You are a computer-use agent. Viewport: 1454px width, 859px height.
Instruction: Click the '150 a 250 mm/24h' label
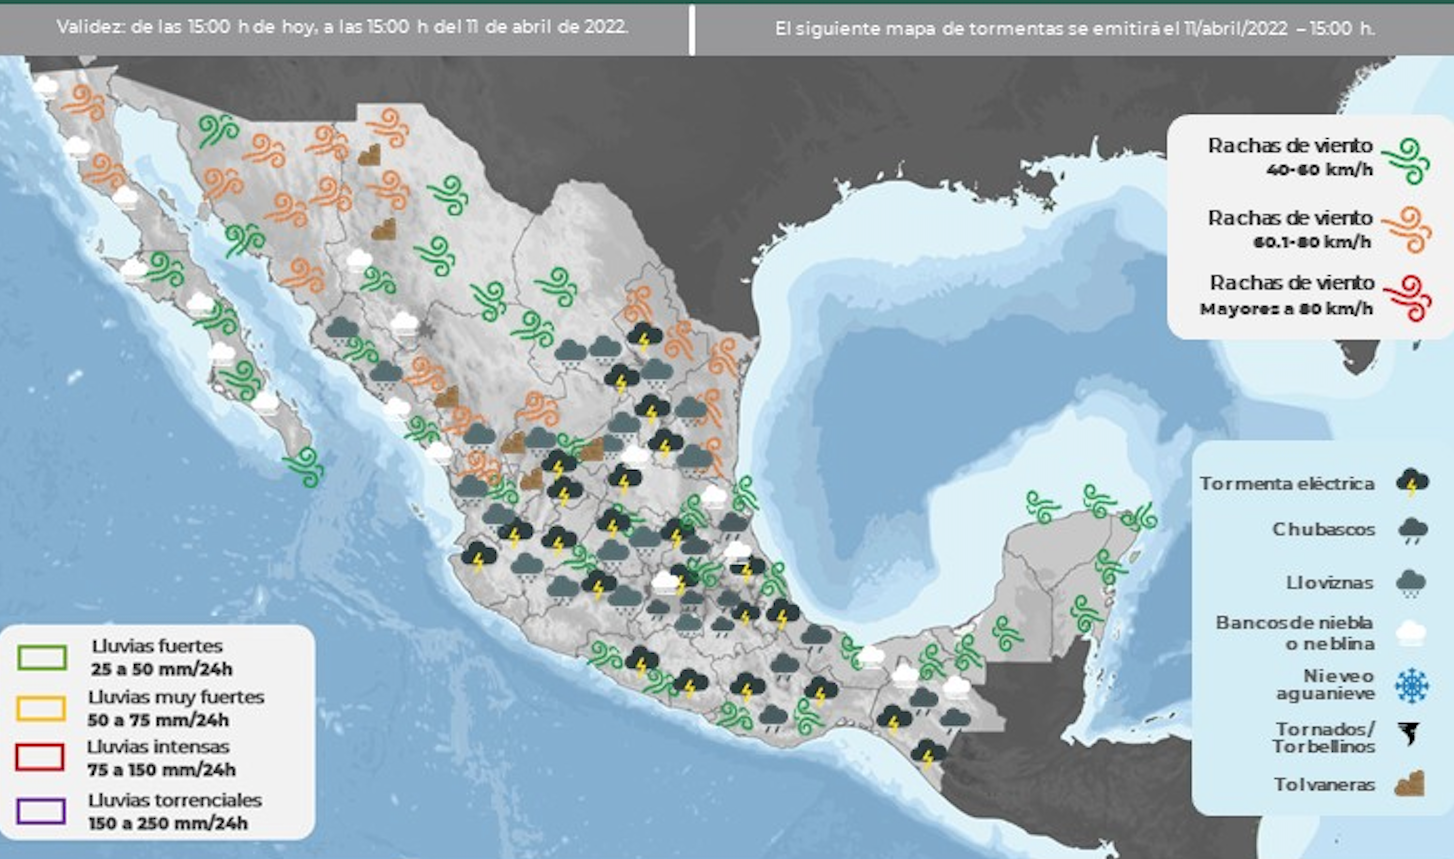(x=167, y=824)
